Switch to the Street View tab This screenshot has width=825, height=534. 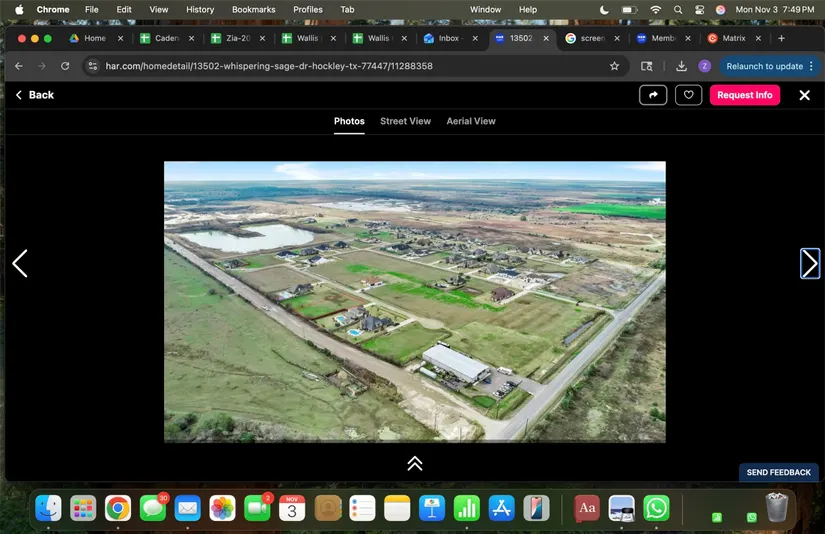pos(405,121)
